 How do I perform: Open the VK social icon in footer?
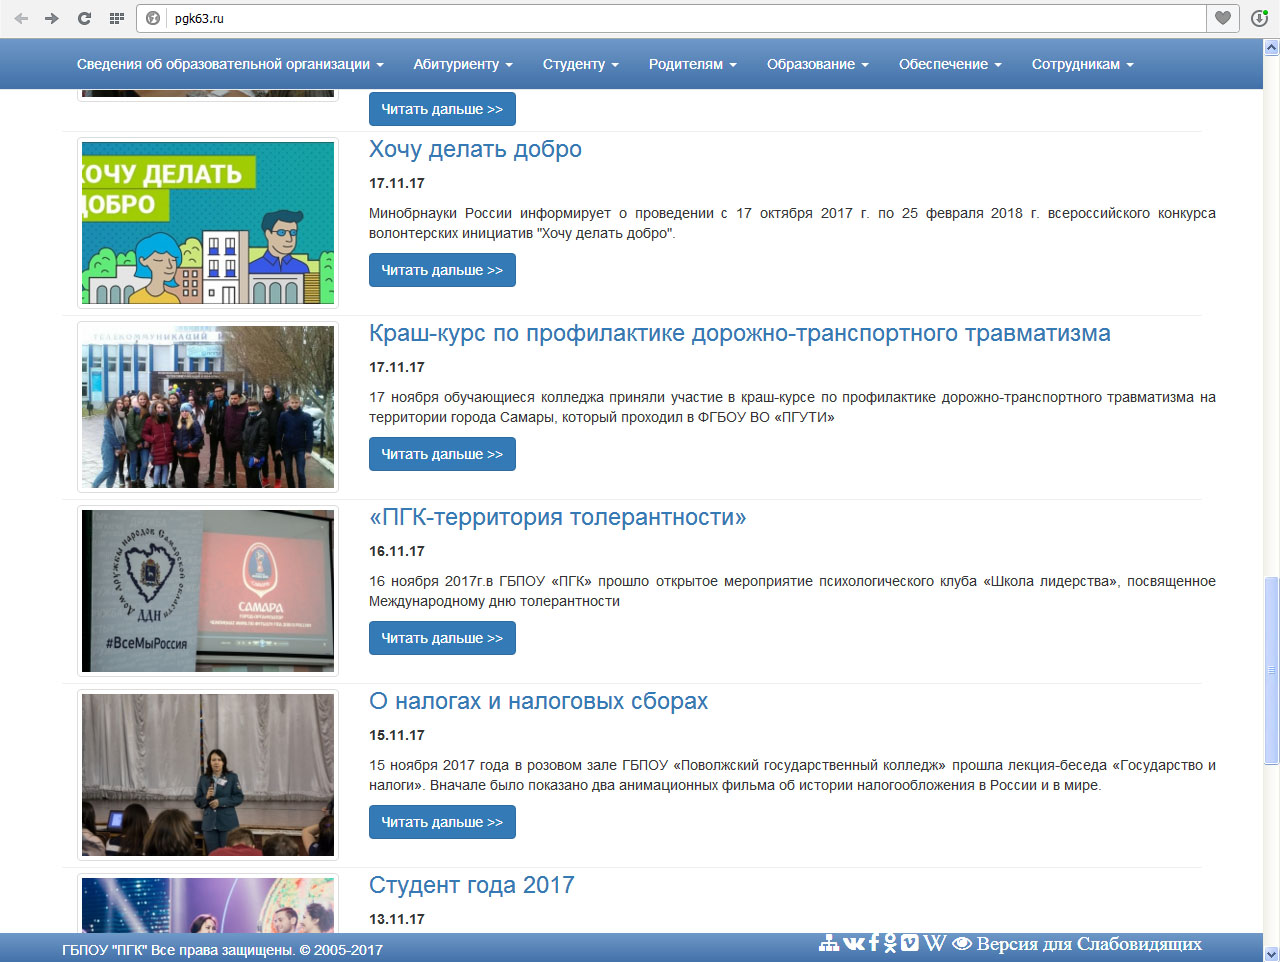click(854, 943)
